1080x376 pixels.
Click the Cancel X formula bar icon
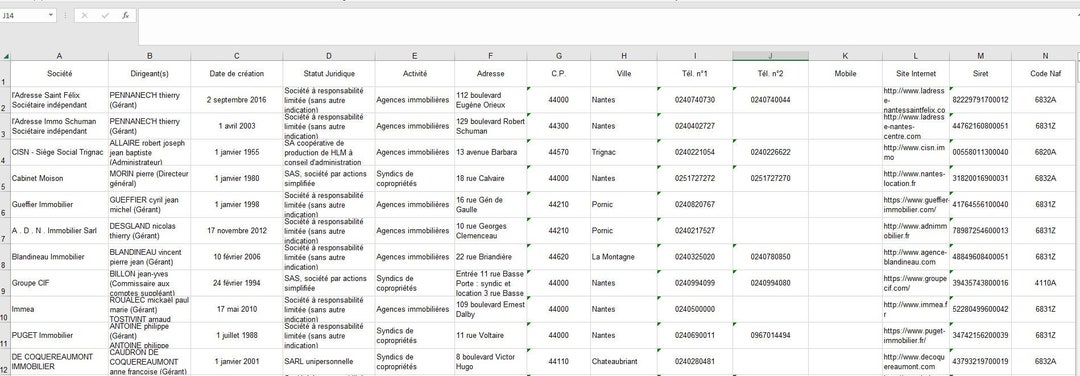(85, 15)
